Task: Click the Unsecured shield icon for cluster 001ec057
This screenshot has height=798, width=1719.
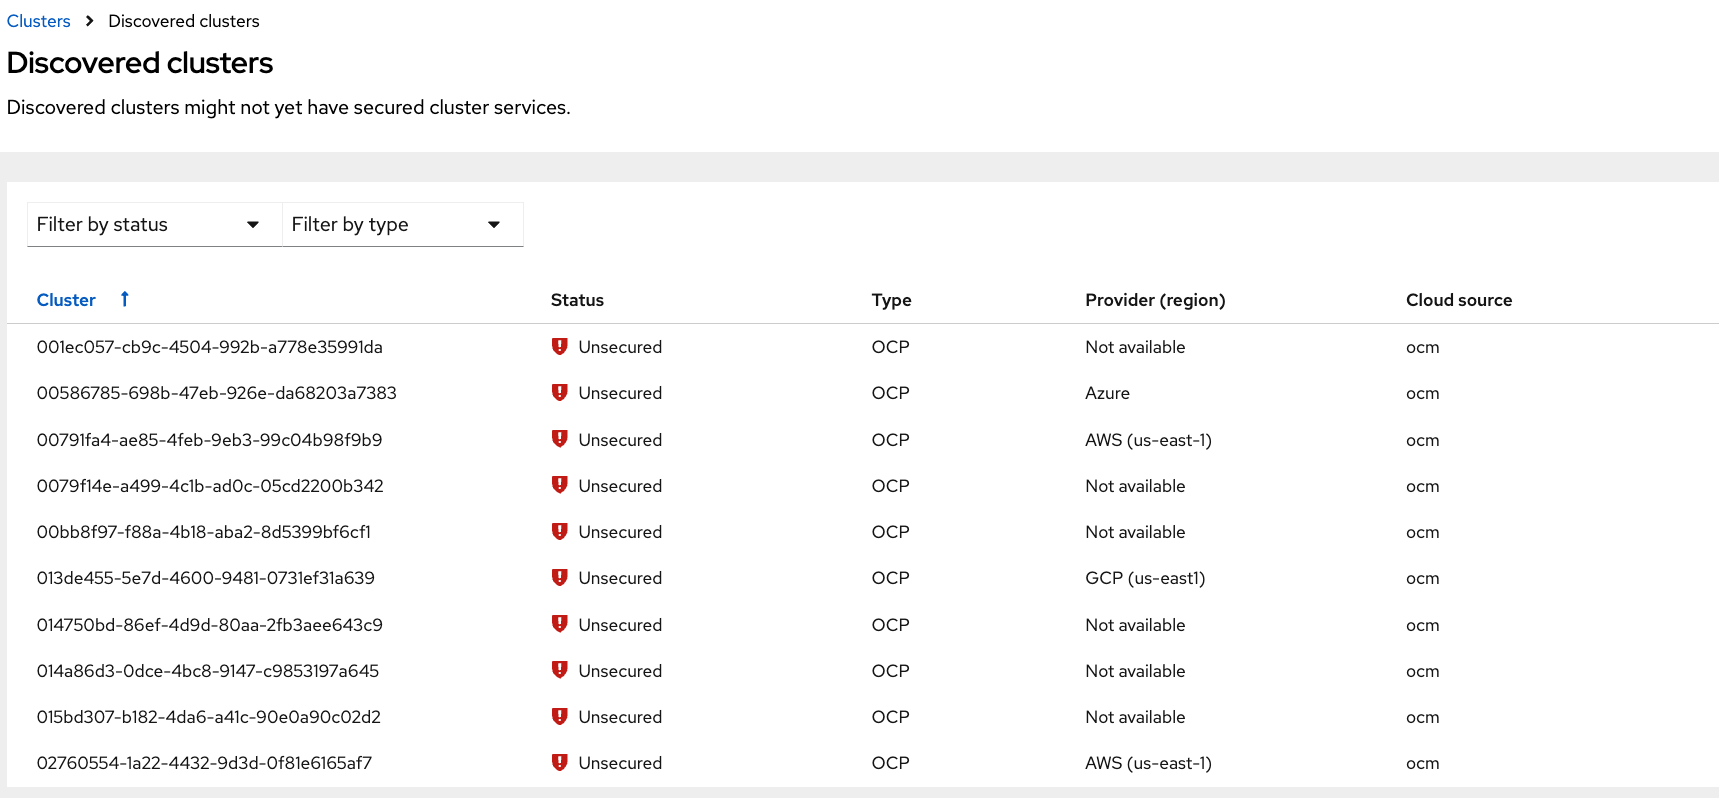Action: (560, 347)
